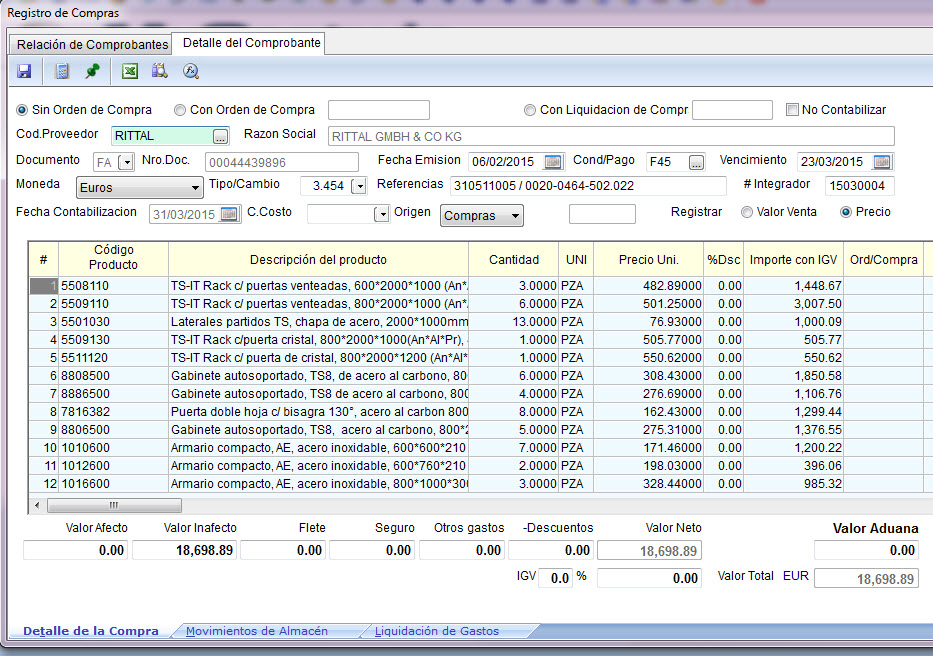Open the calculator toolbar icon
The image size is (933, 656).
62,71
